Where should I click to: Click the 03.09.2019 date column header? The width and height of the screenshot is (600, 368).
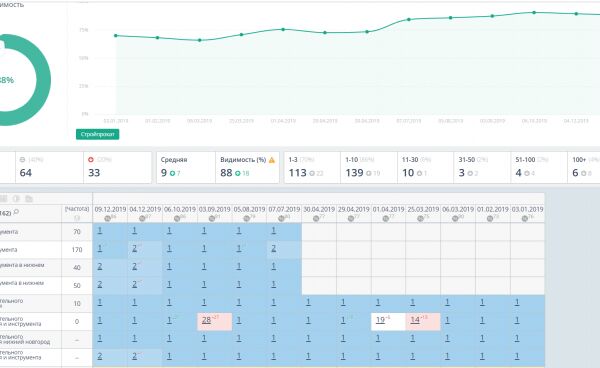(x=215, y=210)
